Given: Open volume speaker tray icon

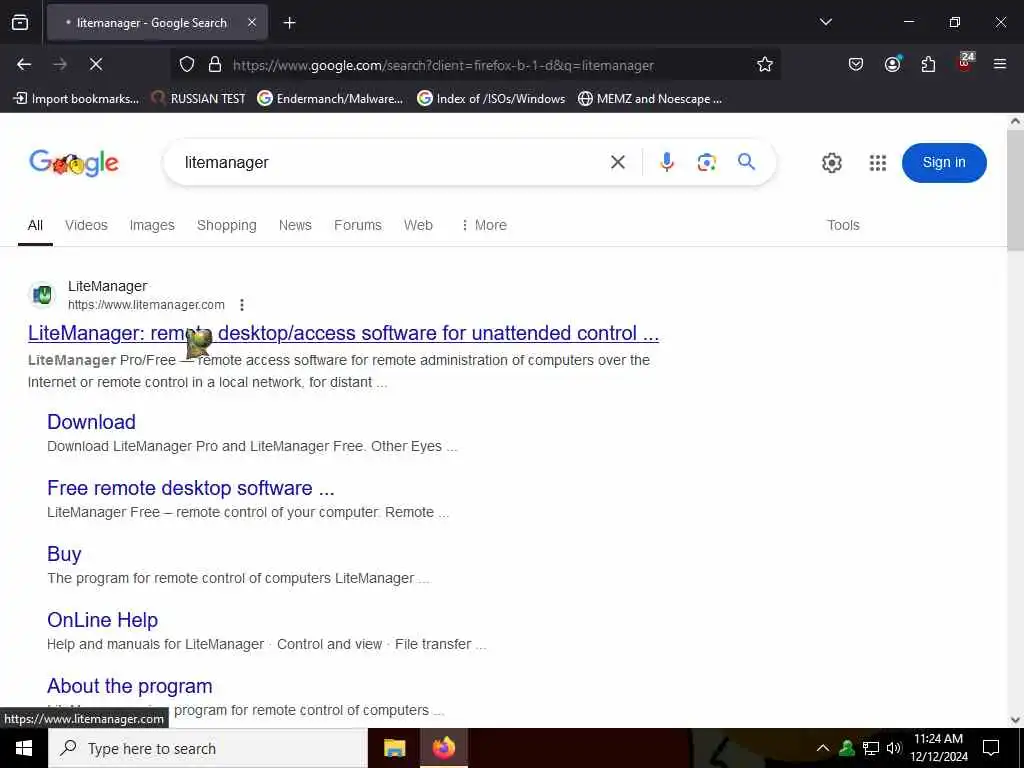Looking at the screenshot, I should (x=894, y=748).
